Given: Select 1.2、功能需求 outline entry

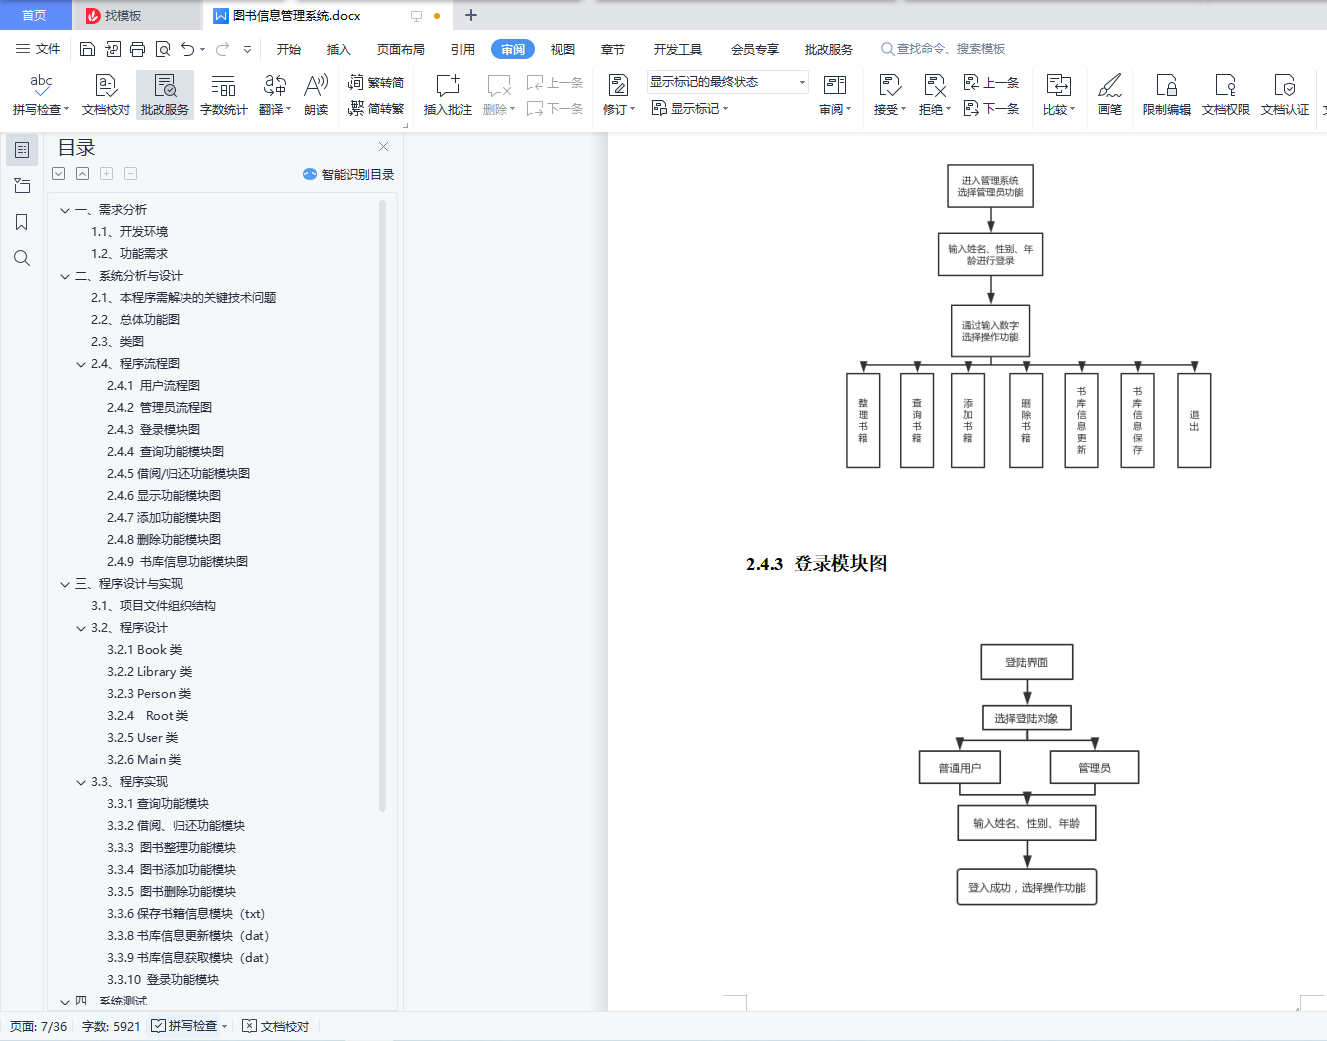Looking at the screenshot, I should (129, 254).
